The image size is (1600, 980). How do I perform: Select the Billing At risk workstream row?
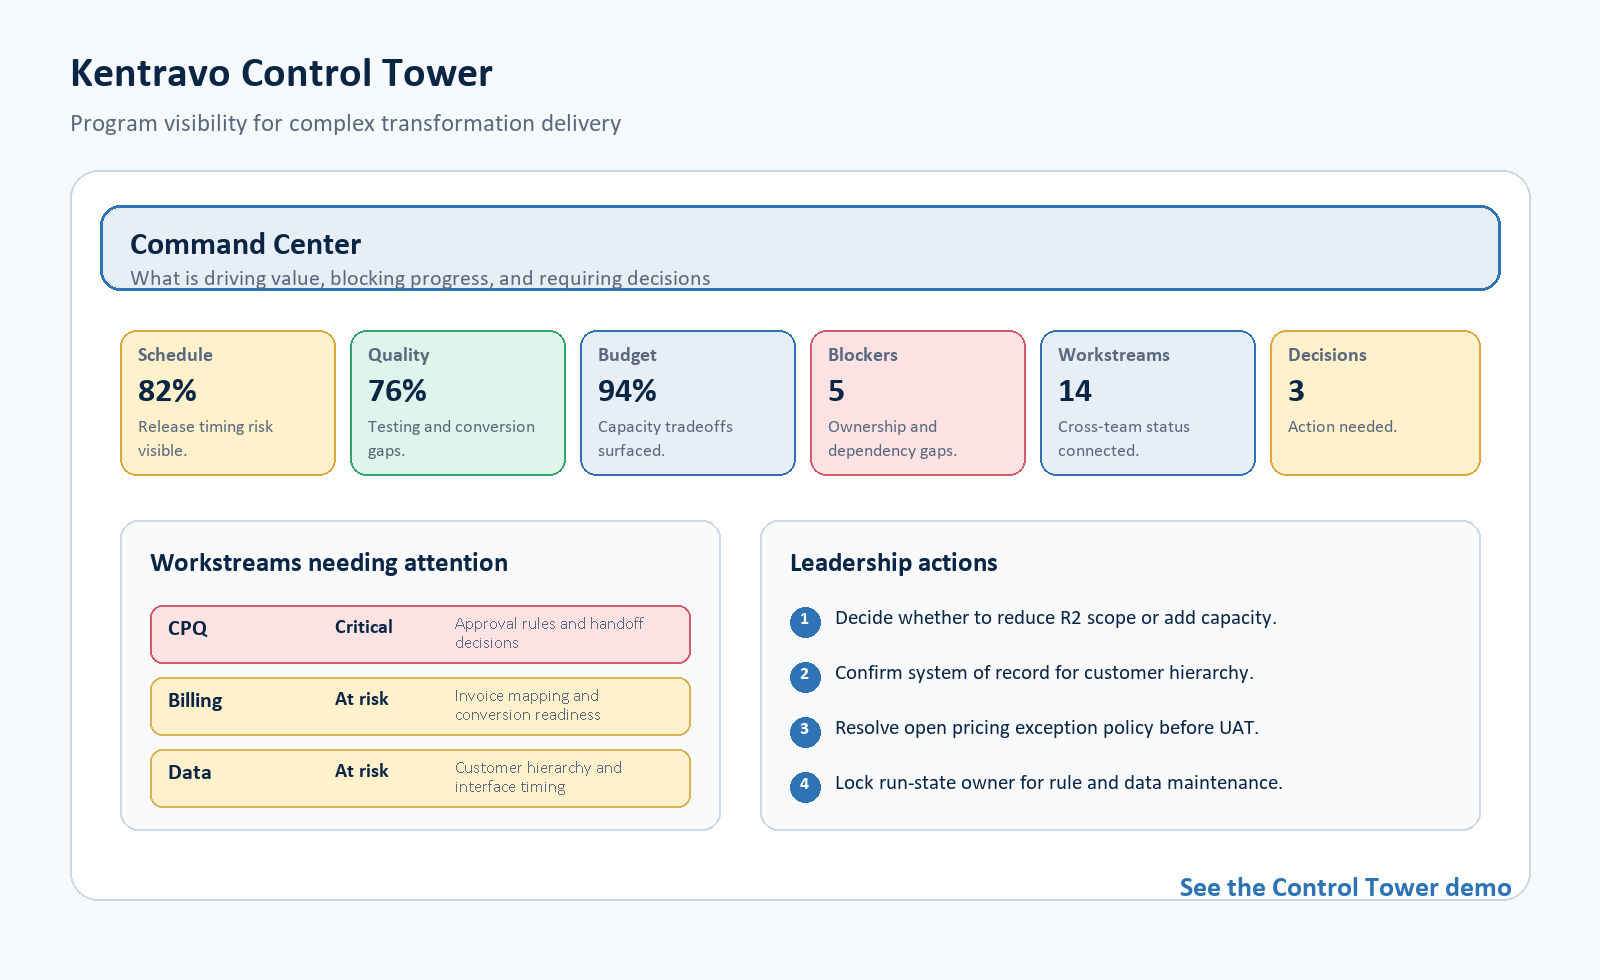pyautogui.click(x=420, y=706)
